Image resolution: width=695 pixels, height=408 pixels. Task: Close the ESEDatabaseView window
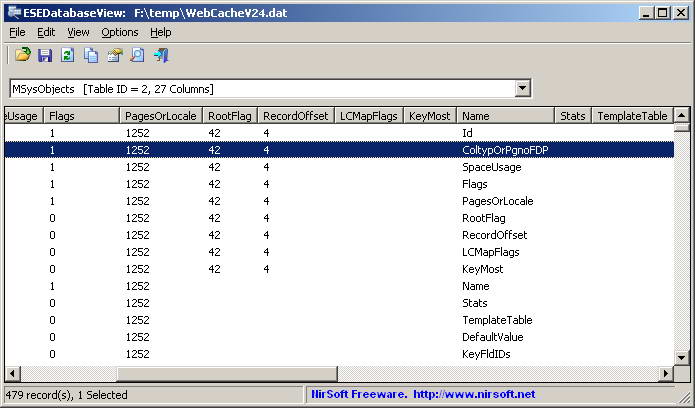coord(680,12)
